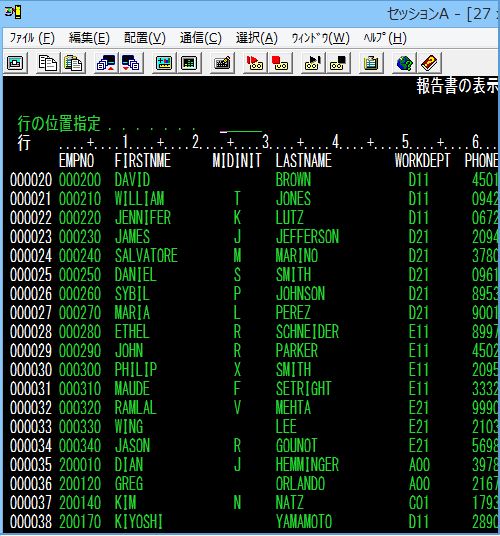This screenshot has width=500, height=536.
Task: Open the 通信(C) menu
Action: [x=201, y=38]
